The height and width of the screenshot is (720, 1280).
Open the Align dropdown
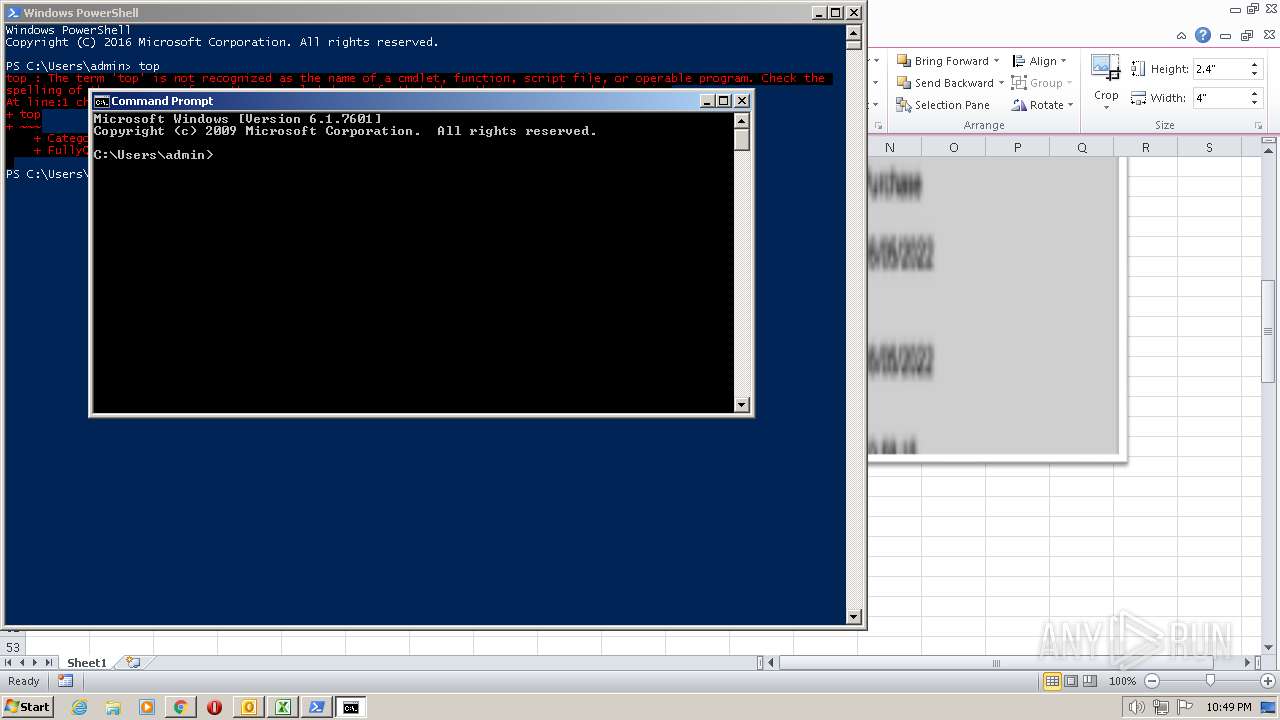click(x=1040, y=61)
